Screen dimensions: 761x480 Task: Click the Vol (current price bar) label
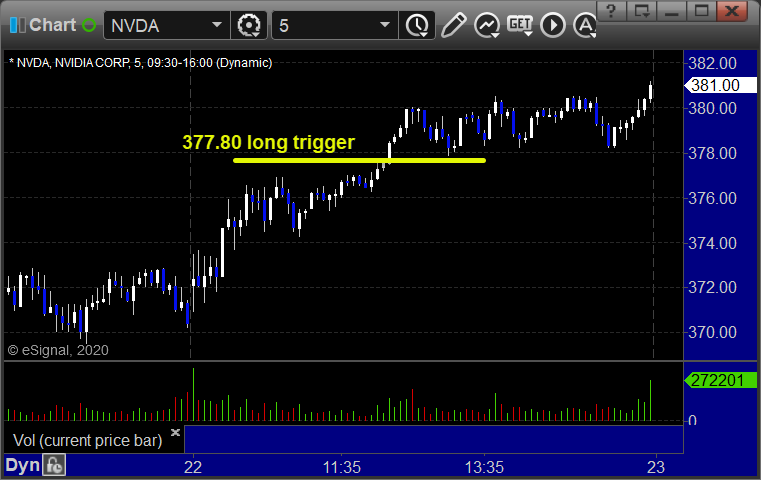[x=87, y=440]
